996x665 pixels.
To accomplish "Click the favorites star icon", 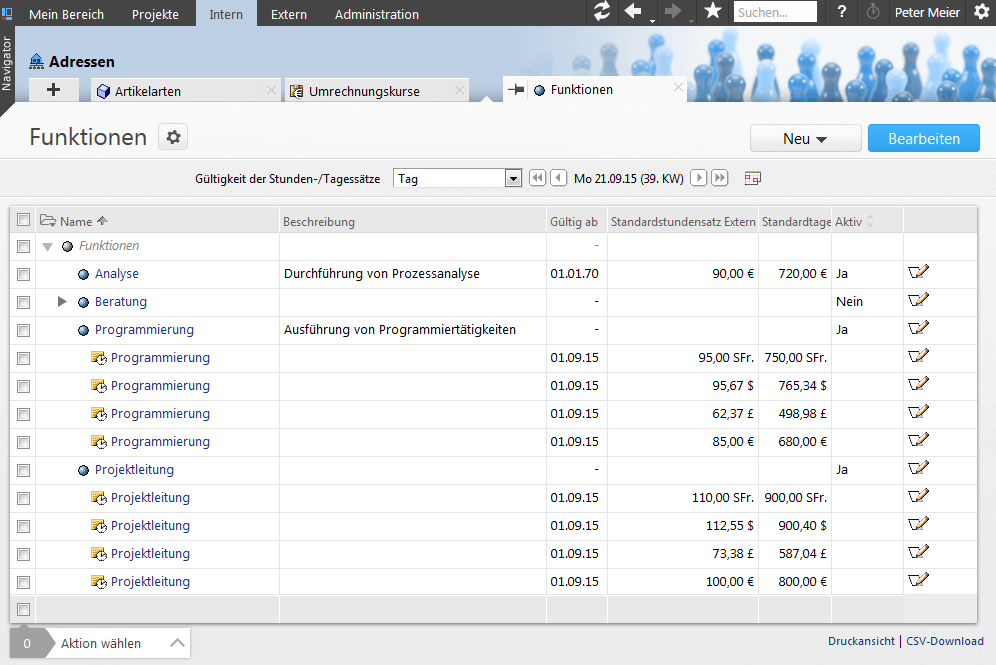I will tap(712, 12).
